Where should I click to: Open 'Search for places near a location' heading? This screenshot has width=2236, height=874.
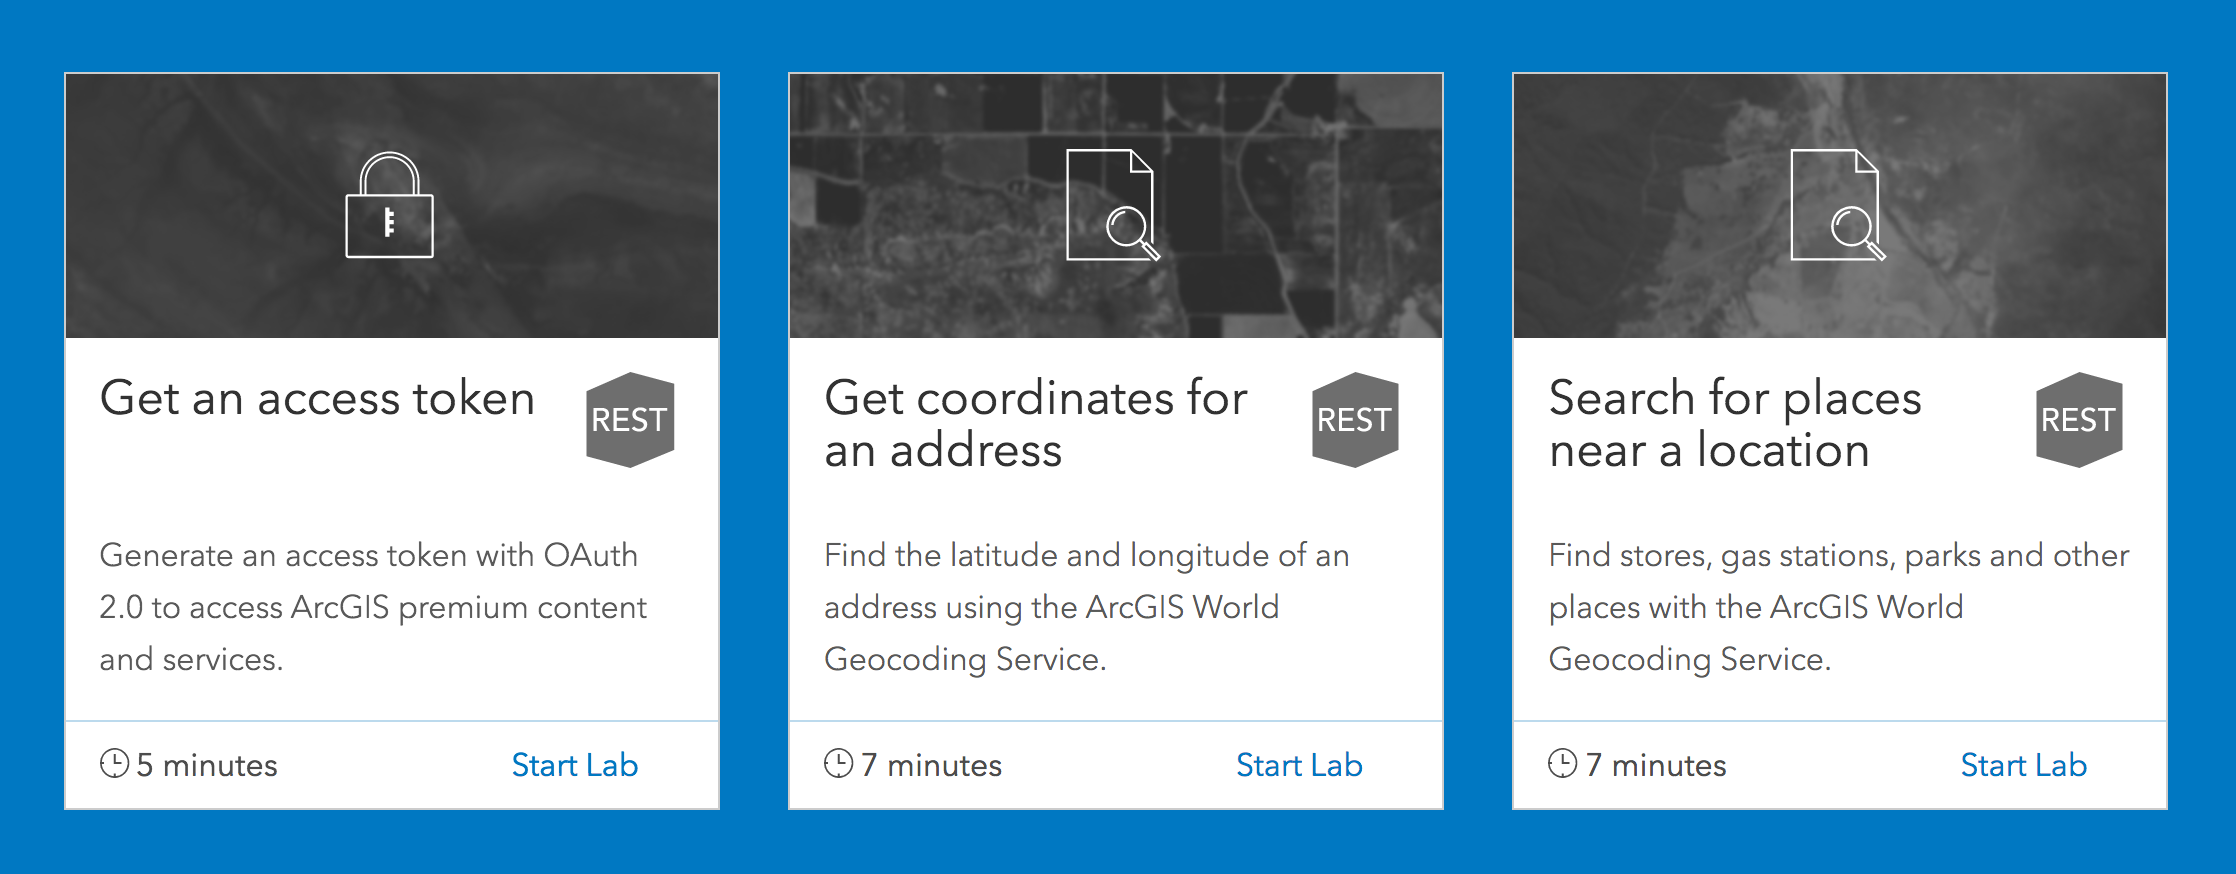pyautogui.click(x=1734, y=424)
